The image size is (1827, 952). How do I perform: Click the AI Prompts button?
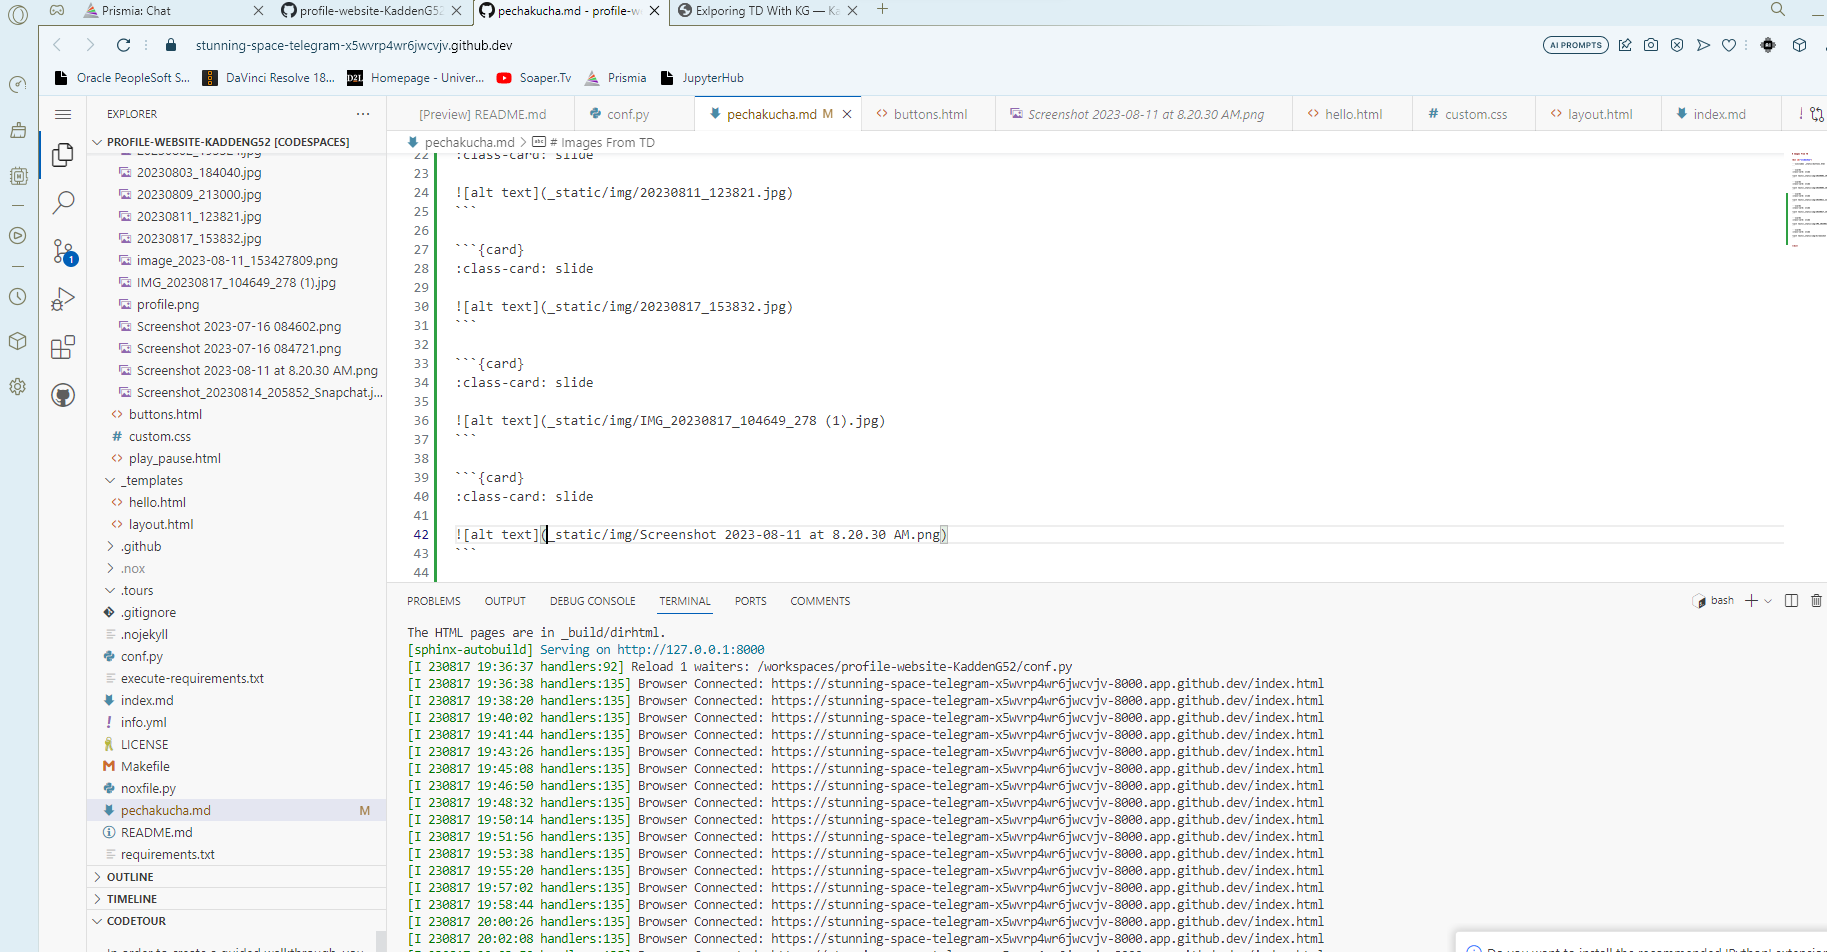[1575, 45]
